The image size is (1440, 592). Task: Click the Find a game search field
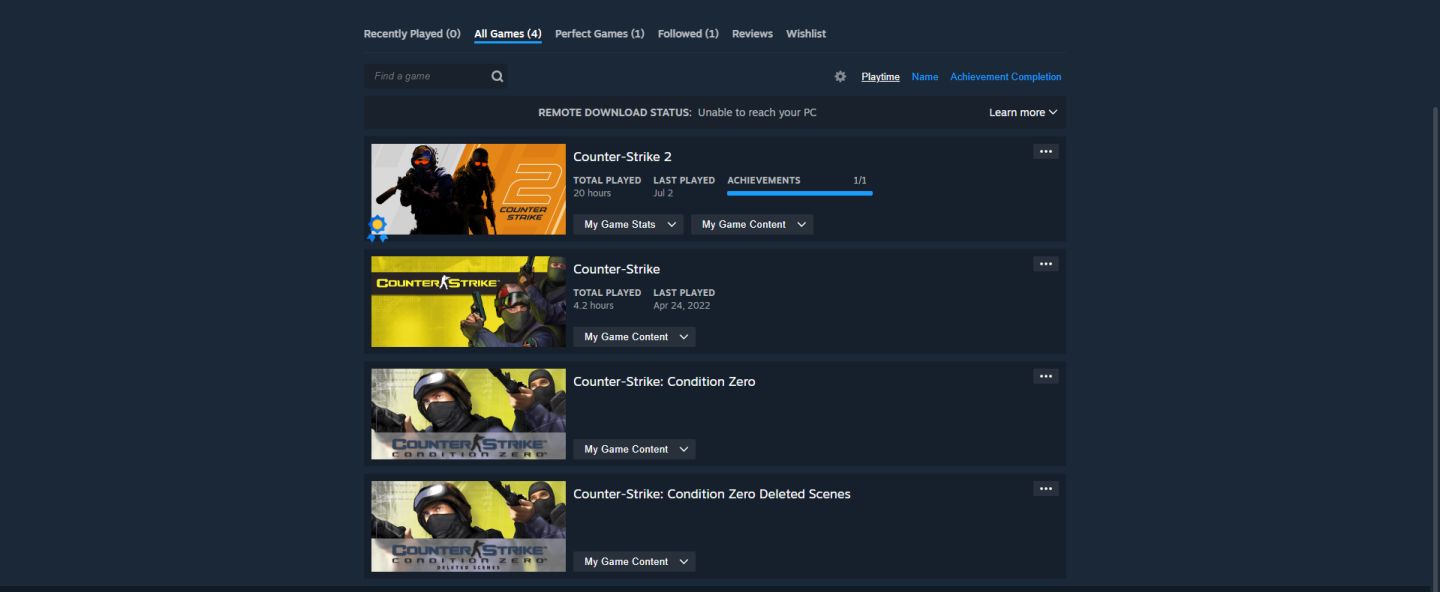[436, 76]
